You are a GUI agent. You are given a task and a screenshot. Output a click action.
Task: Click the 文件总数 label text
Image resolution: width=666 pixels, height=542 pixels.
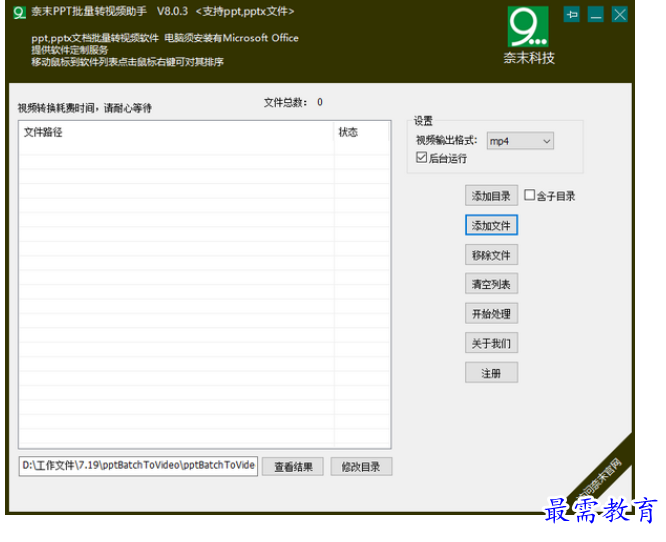click(x=285, y=102)
